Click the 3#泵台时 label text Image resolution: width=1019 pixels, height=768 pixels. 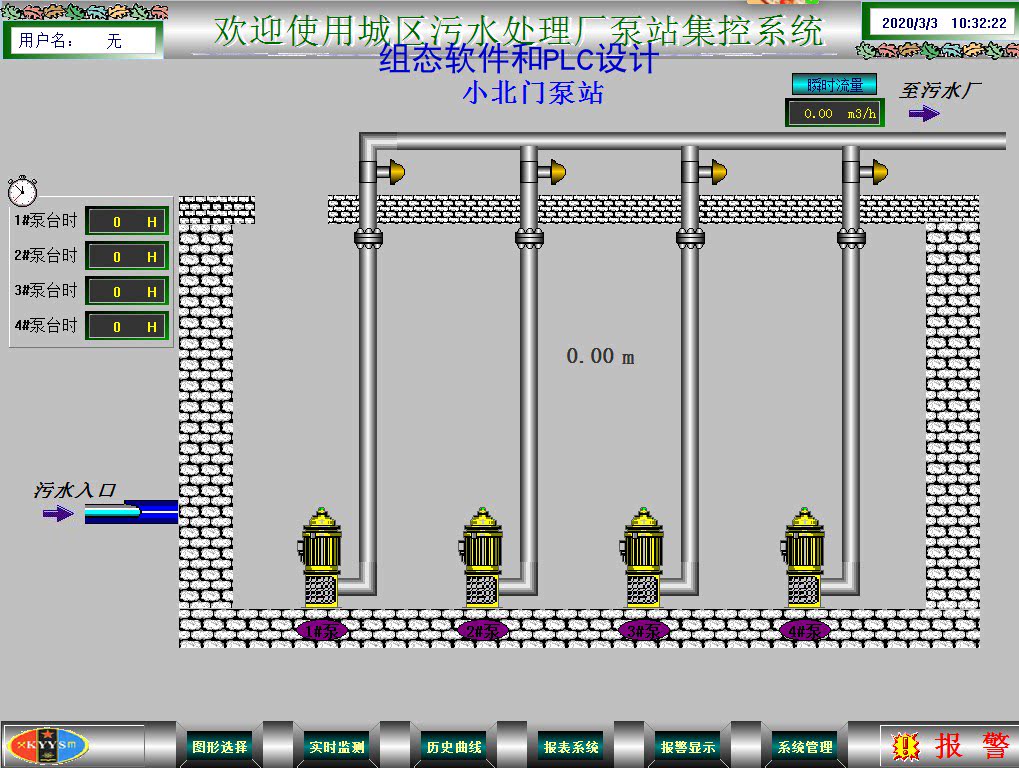click(x=45, y=290)
